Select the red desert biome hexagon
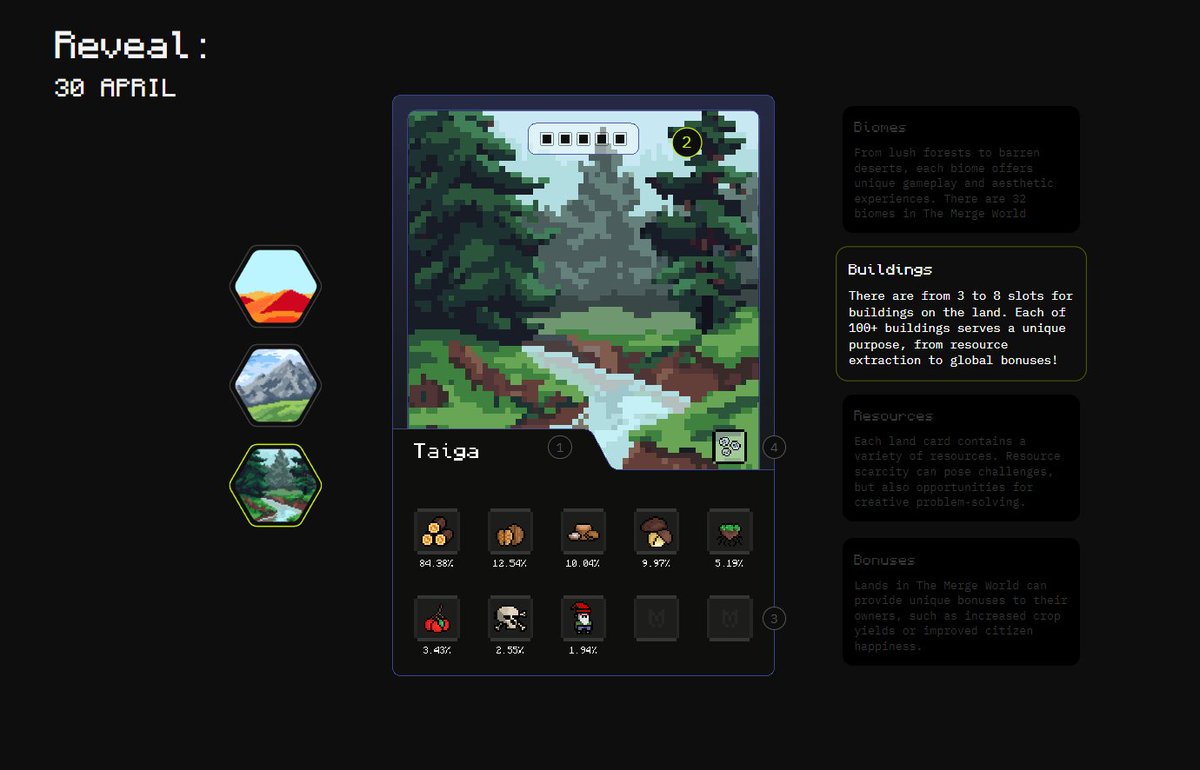The image size is (1200, 770). click(275, 287)
